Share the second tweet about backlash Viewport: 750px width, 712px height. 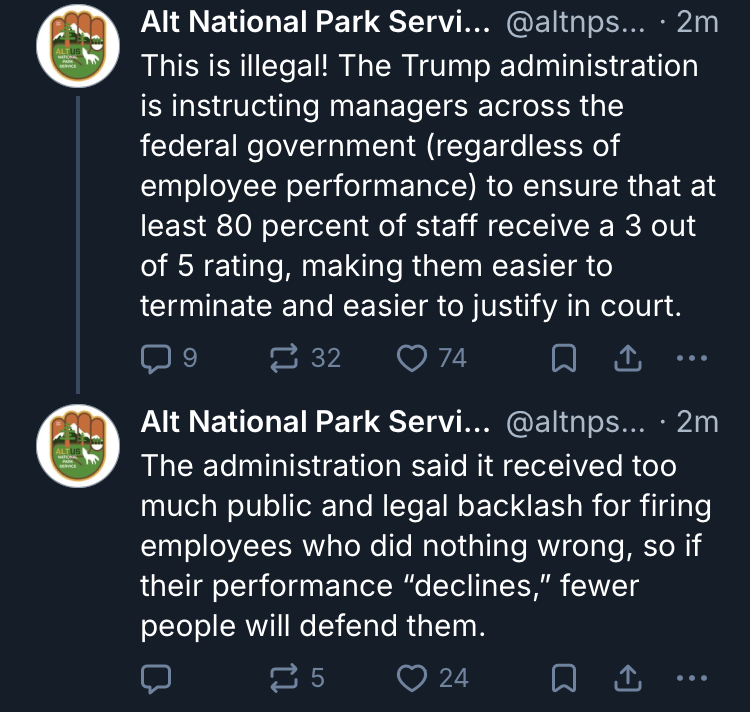pyautogui.click(x=629, y=678)
